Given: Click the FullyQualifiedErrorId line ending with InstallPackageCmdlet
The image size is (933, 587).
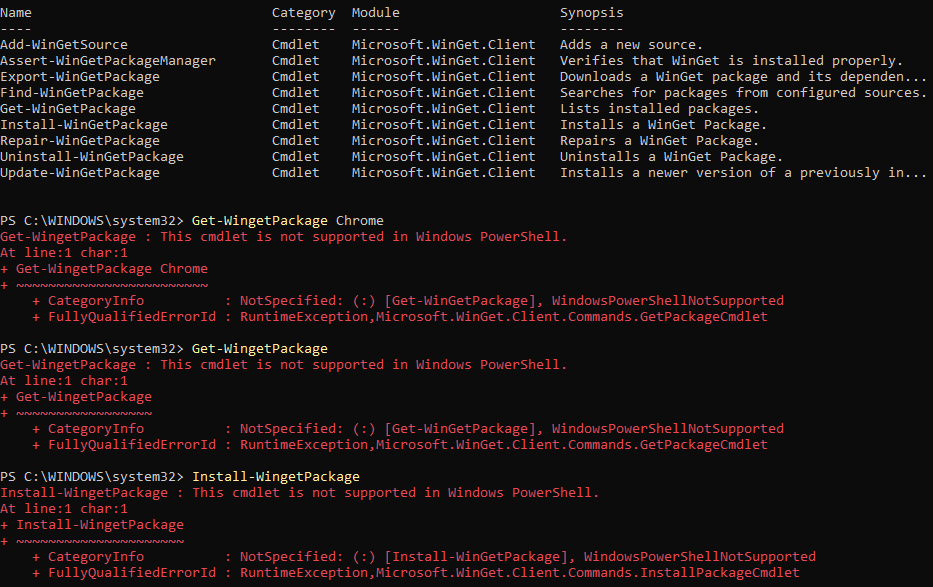Looking at the screenshot, I should coord(416,573).
